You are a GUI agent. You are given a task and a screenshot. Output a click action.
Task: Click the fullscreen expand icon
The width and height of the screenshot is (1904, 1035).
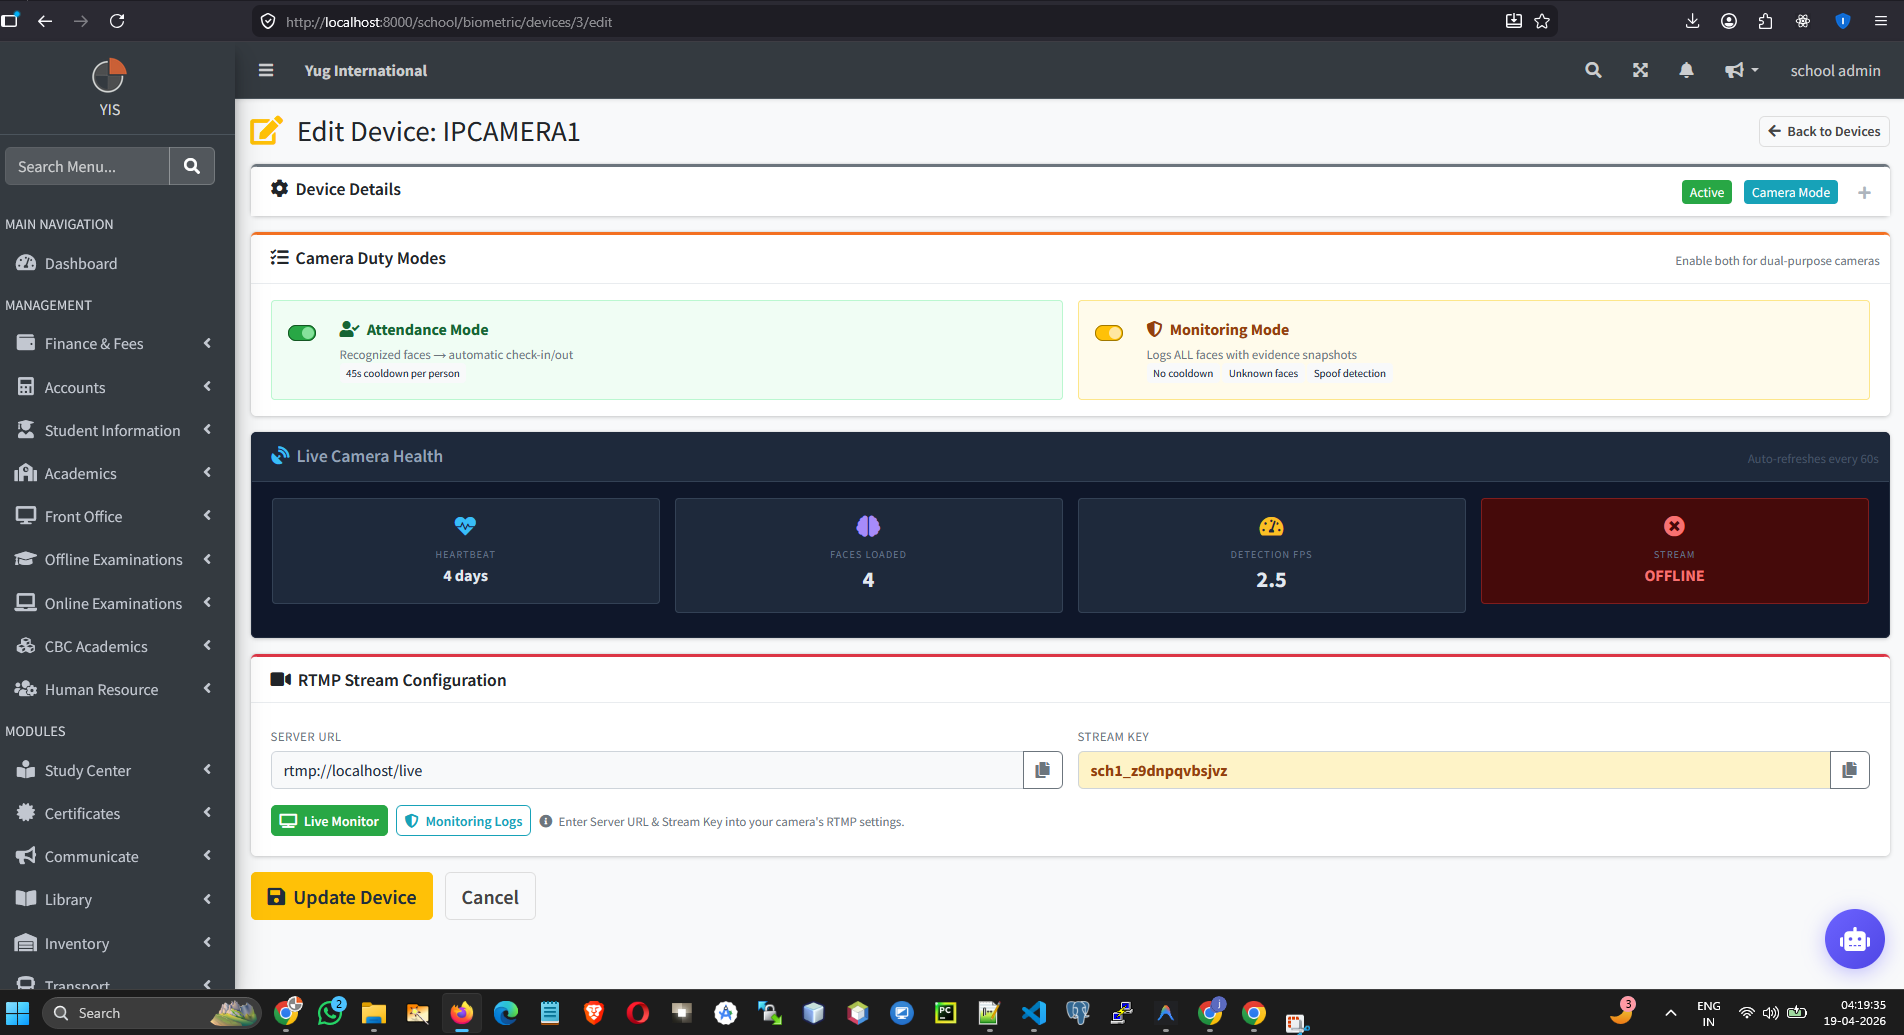tap(1640, 70)
